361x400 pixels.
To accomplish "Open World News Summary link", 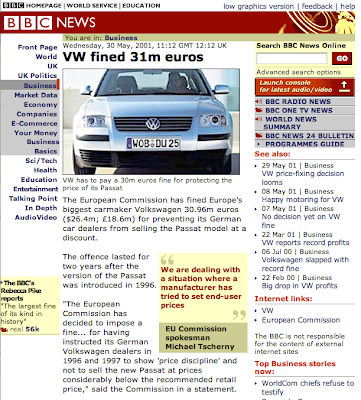I will tap(291, 123).
